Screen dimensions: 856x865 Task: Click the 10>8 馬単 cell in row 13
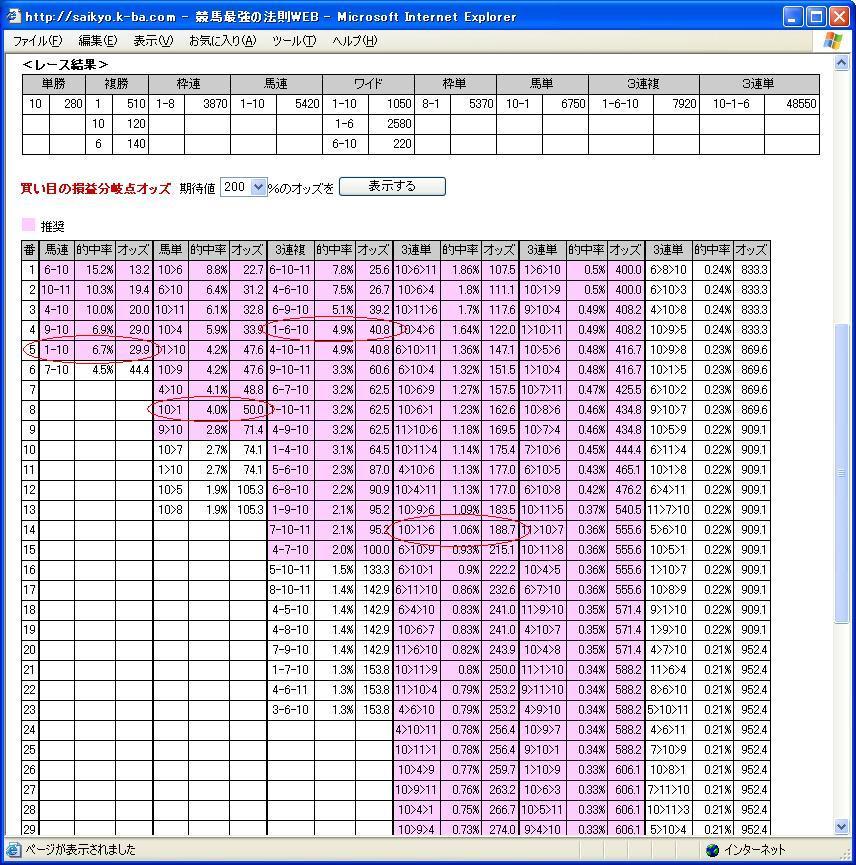[170, 510]
